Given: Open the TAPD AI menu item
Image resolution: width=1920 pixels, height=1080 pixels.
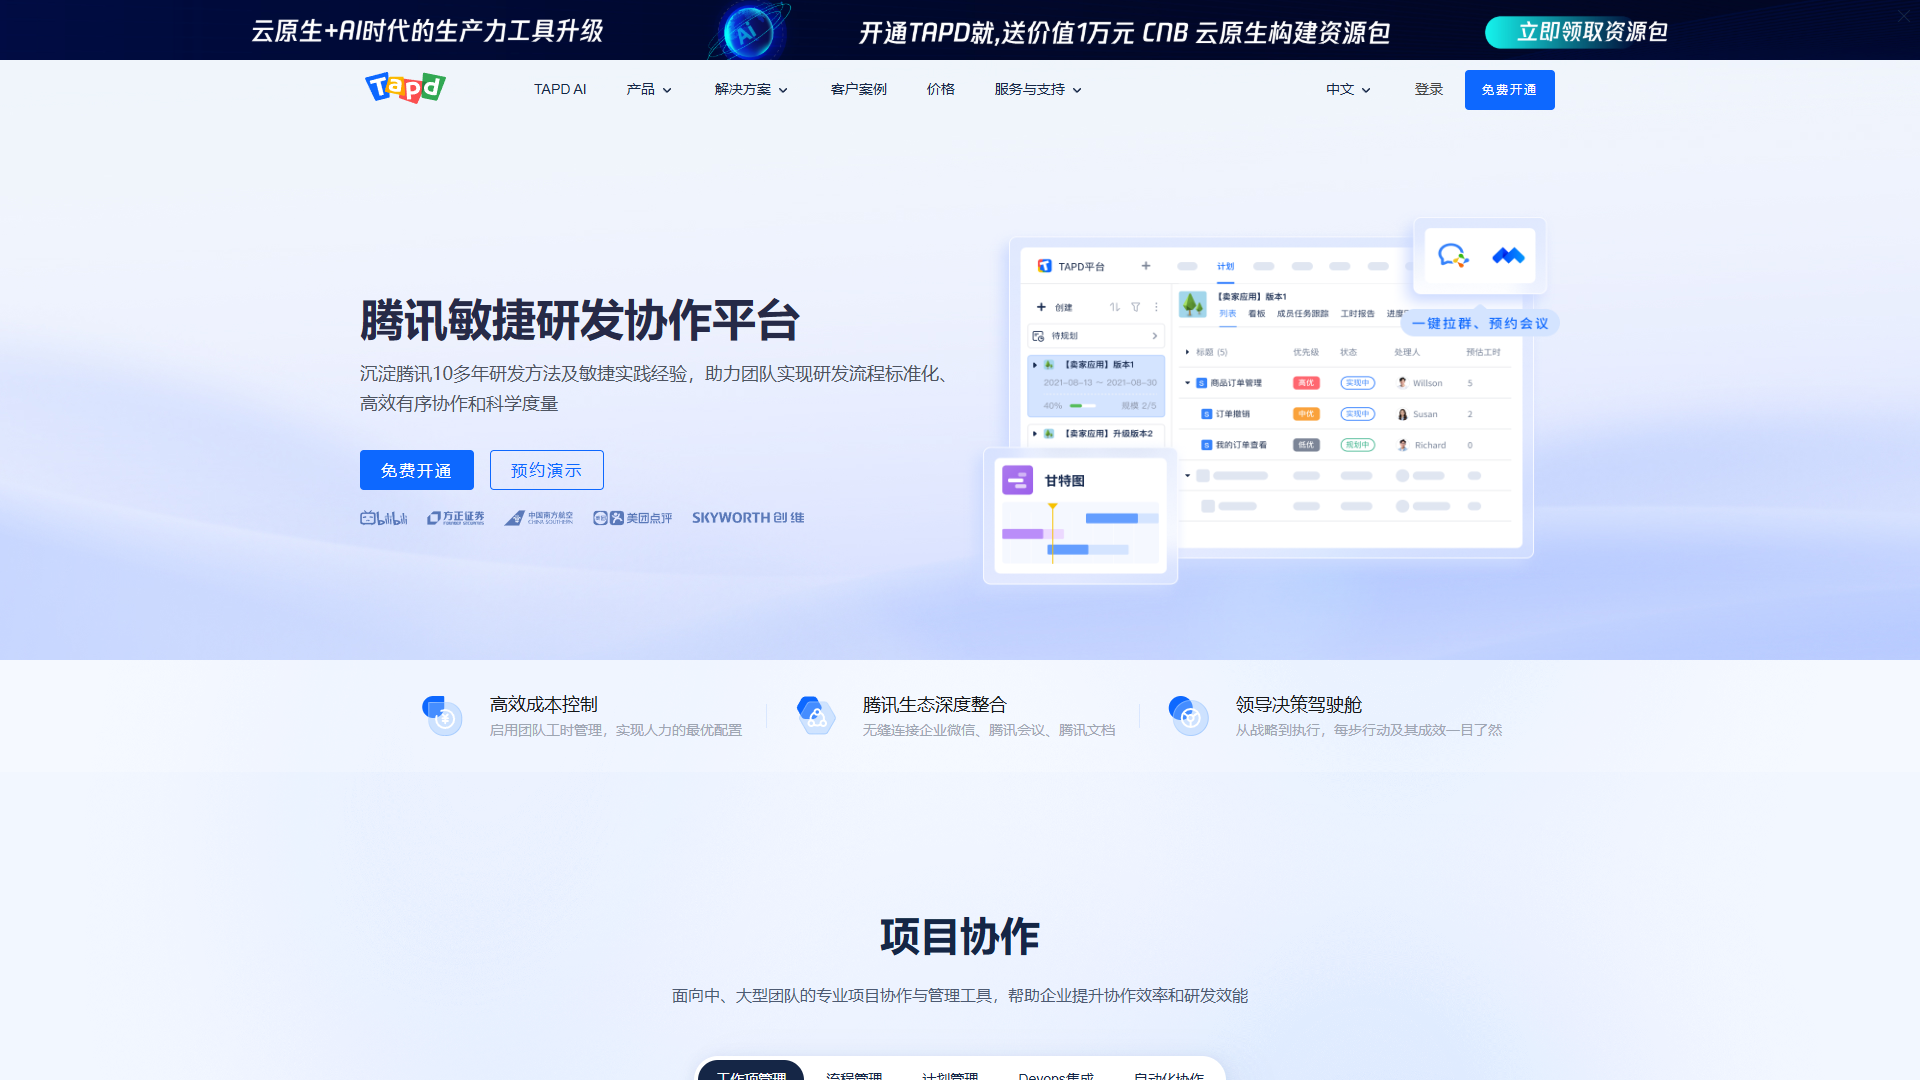Looking at the screenshot, I should (560, 90).
